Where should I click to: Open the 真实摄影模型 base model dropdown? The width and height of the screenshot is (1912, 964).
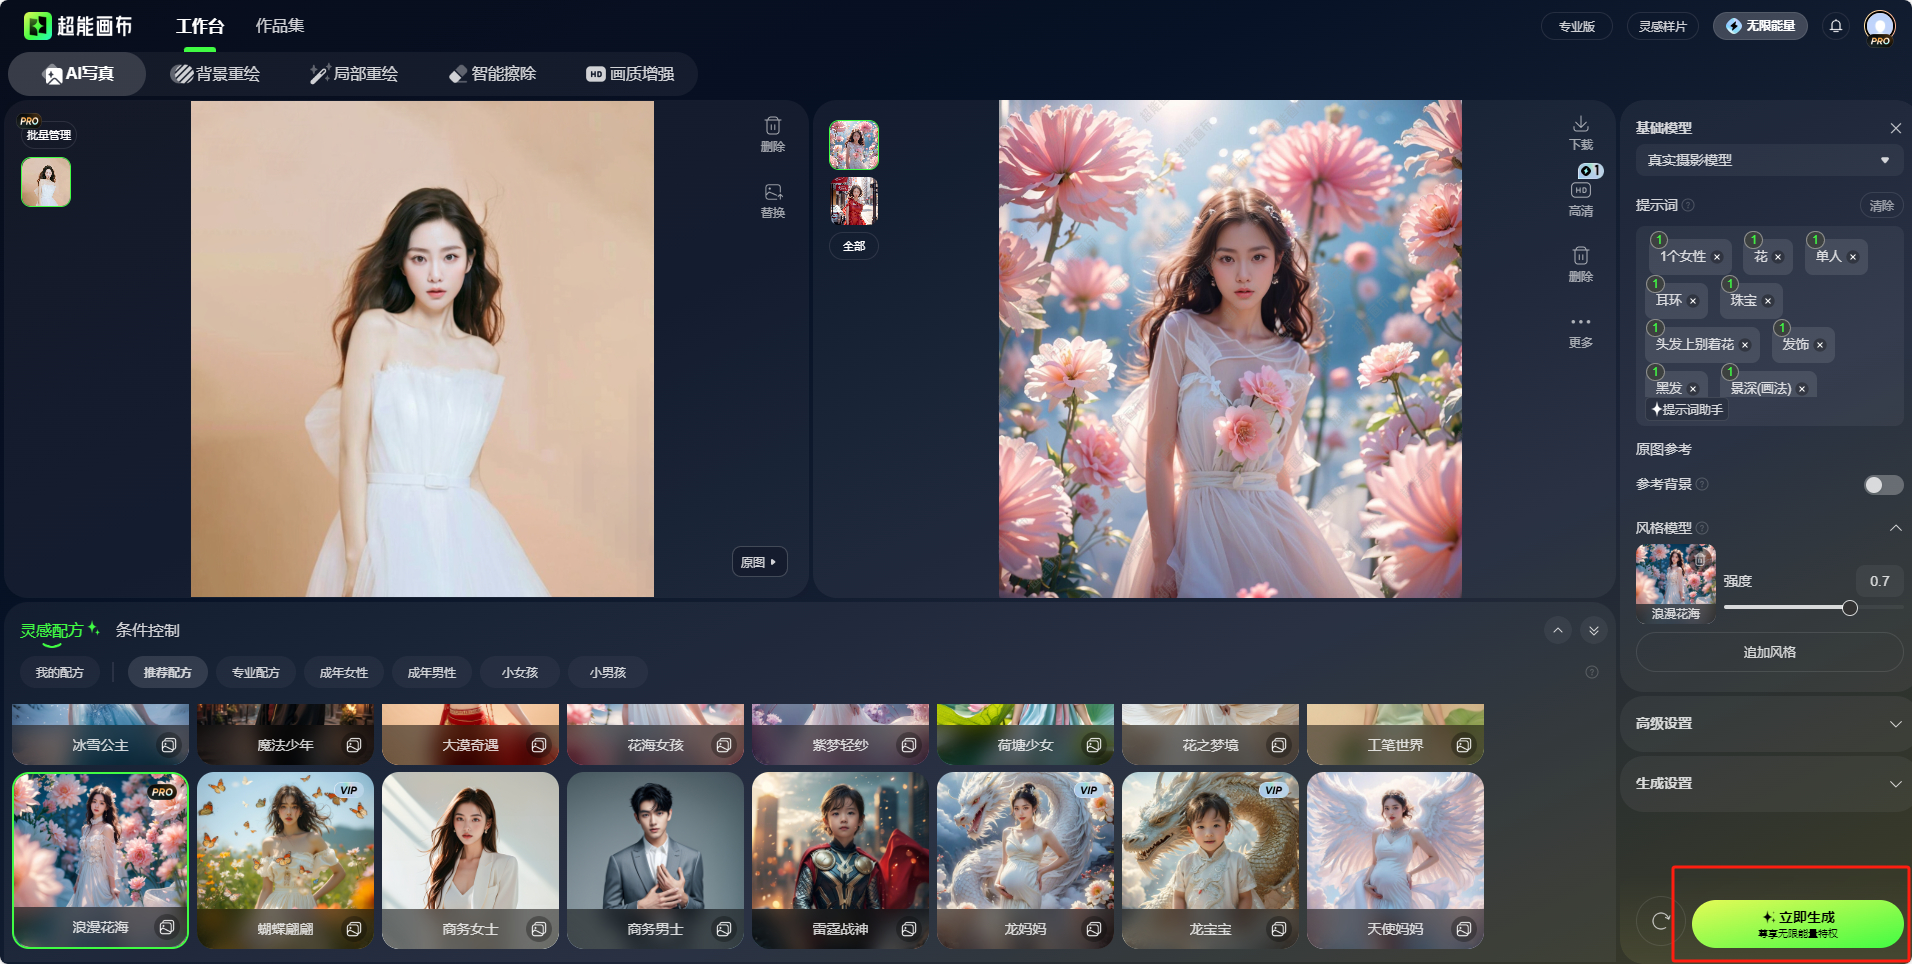point(1768,160)
